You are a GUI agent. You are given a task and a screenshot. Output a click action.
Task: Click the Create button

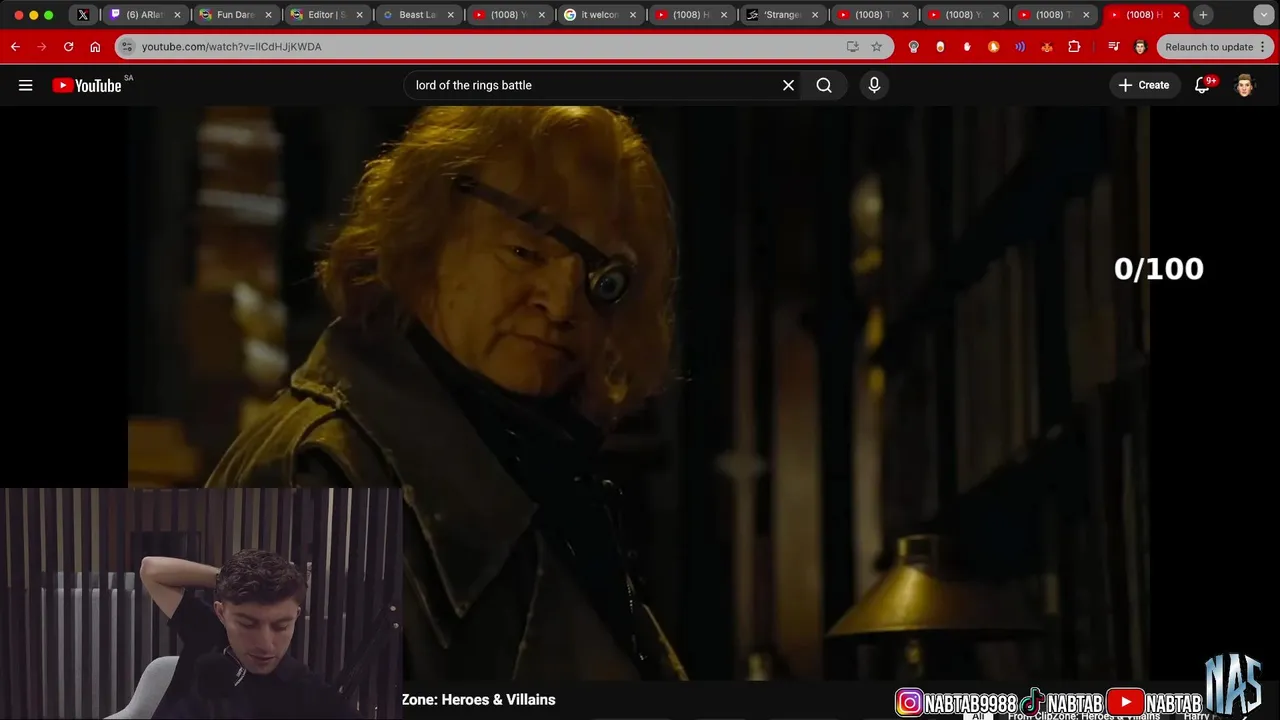1144,85
